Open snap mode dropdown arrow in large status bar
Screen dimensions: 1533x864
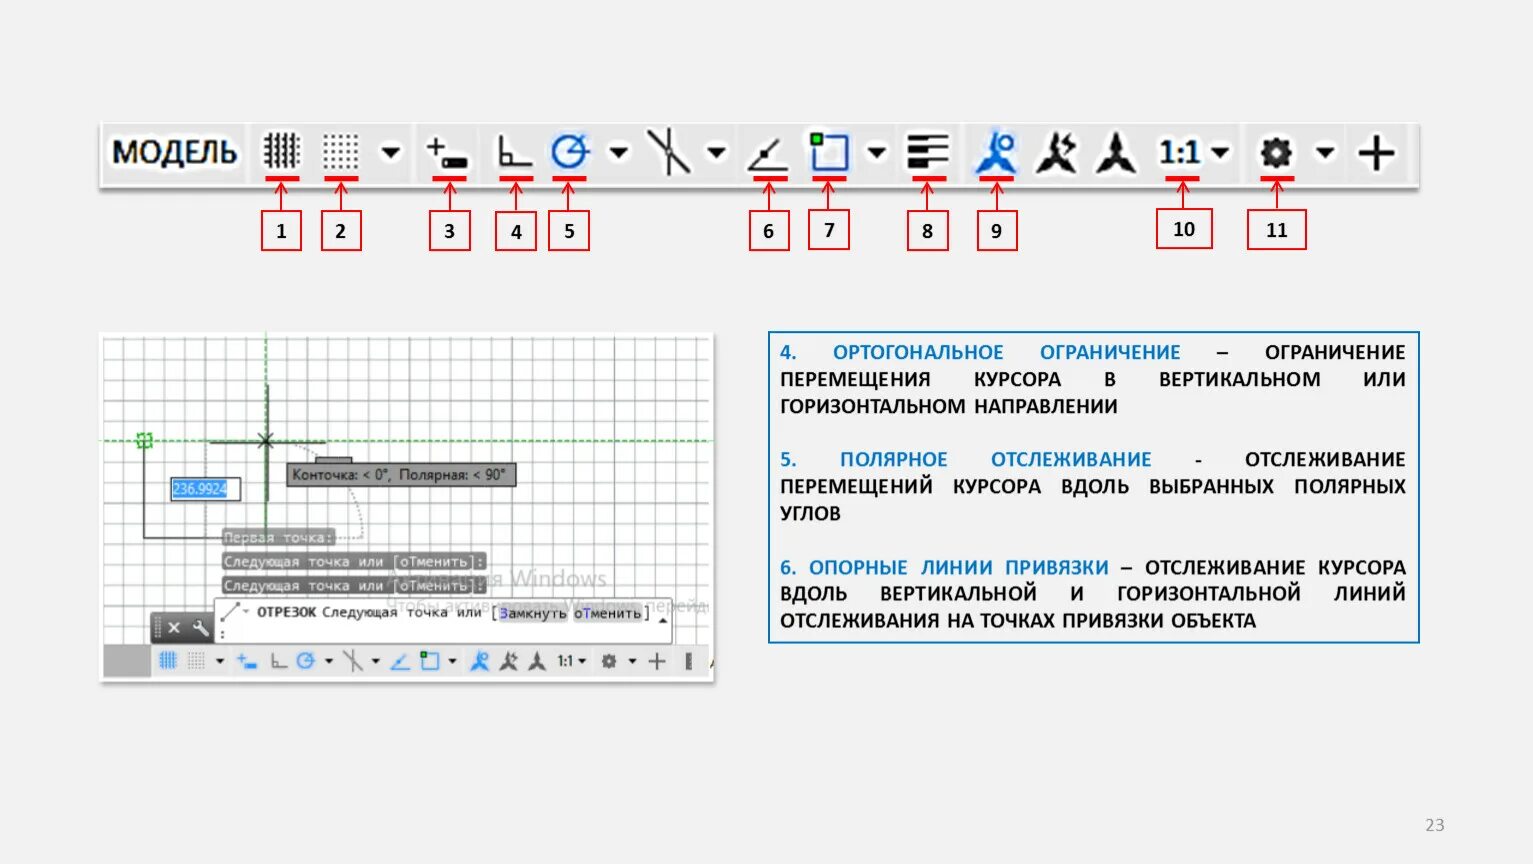391,153
